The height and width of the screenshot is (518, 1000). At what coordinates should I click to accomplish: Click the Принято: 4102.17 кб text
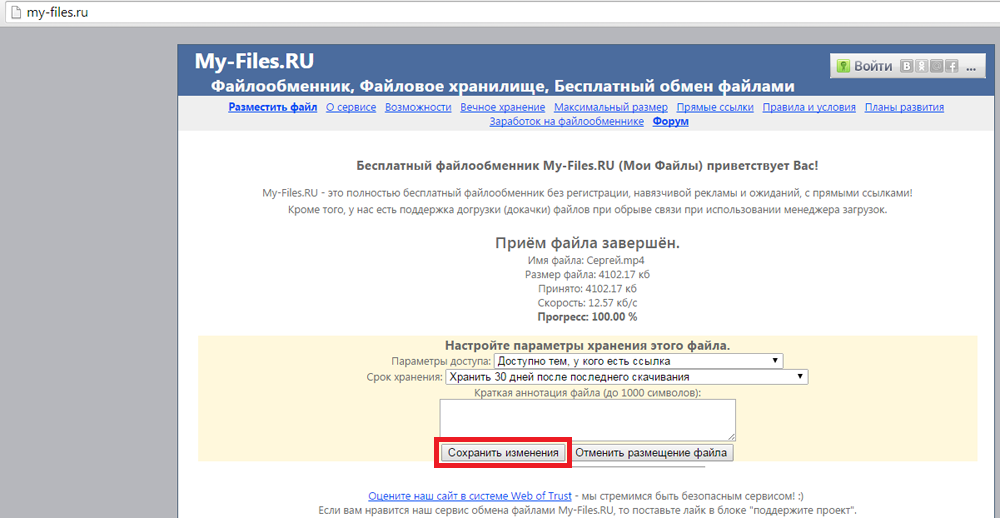click(587, 288)
